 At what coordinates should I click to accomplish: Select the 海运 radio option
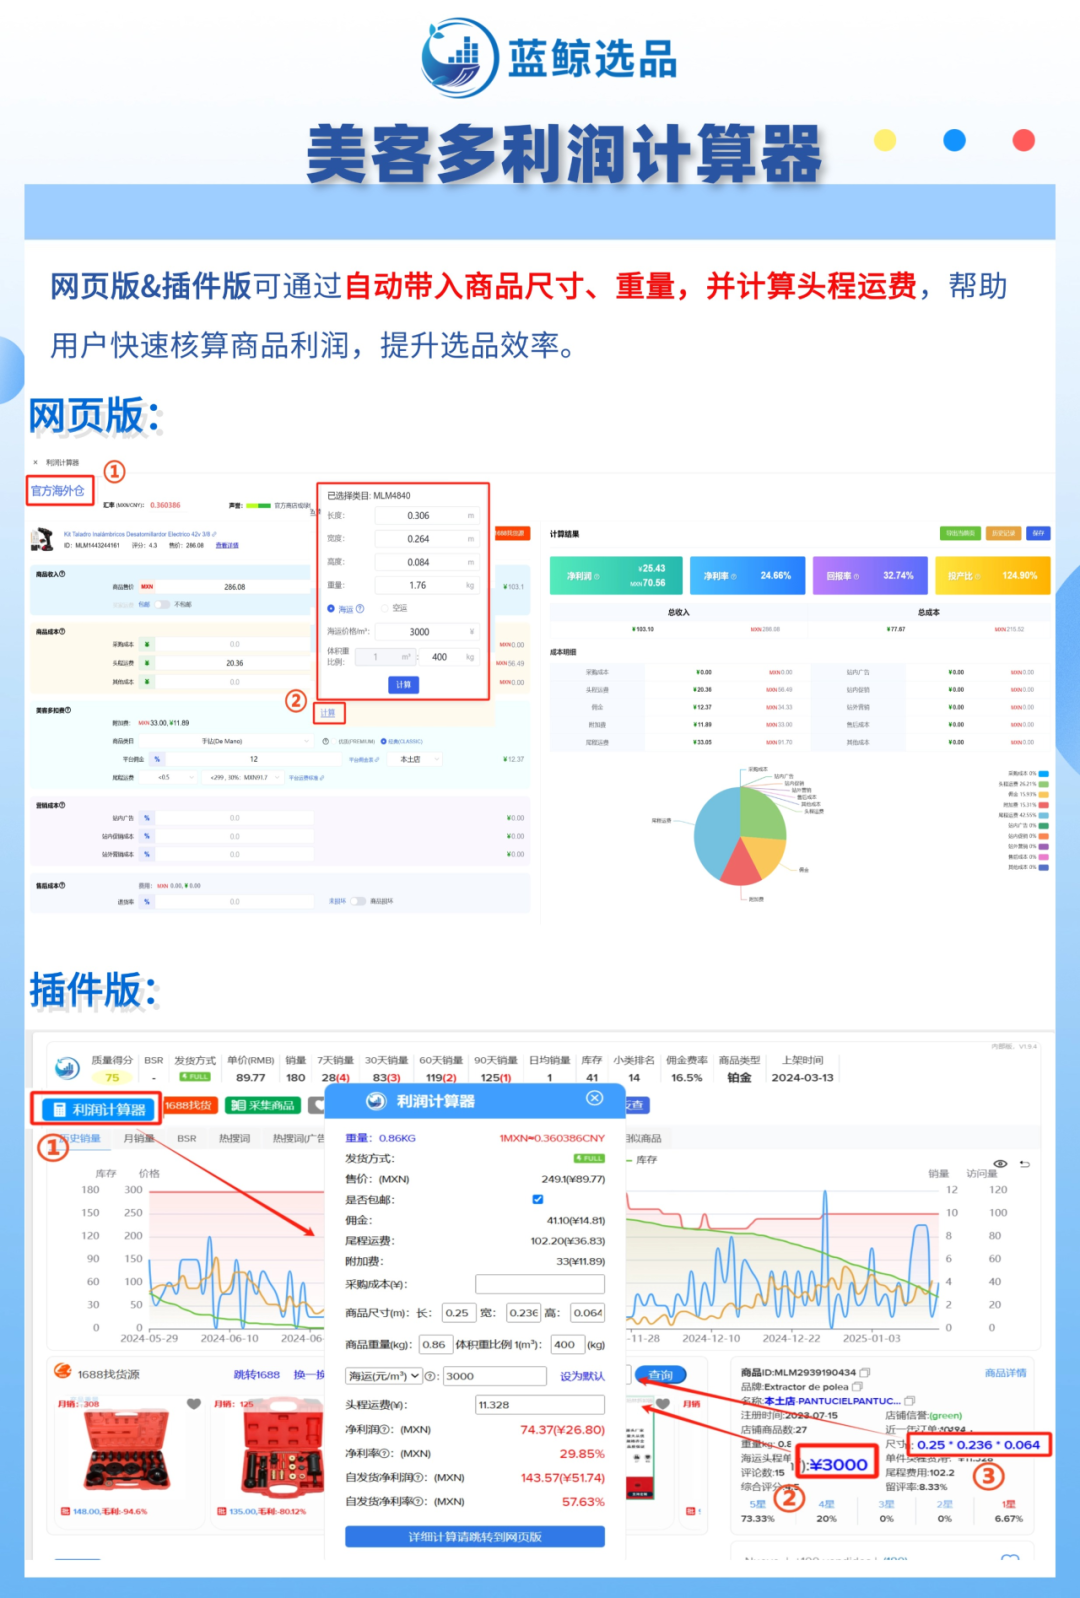[331, 608]
